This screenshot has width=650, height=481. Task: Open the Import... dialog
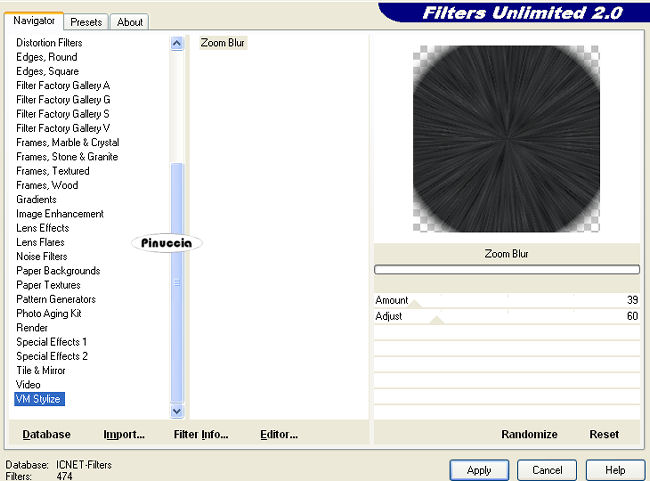coord(124,434)
